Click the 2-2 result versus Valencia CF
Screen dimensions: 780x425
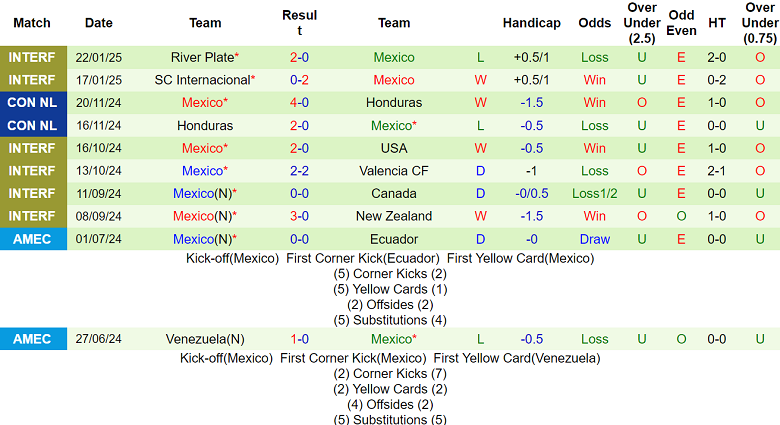(x=299, y=171)
